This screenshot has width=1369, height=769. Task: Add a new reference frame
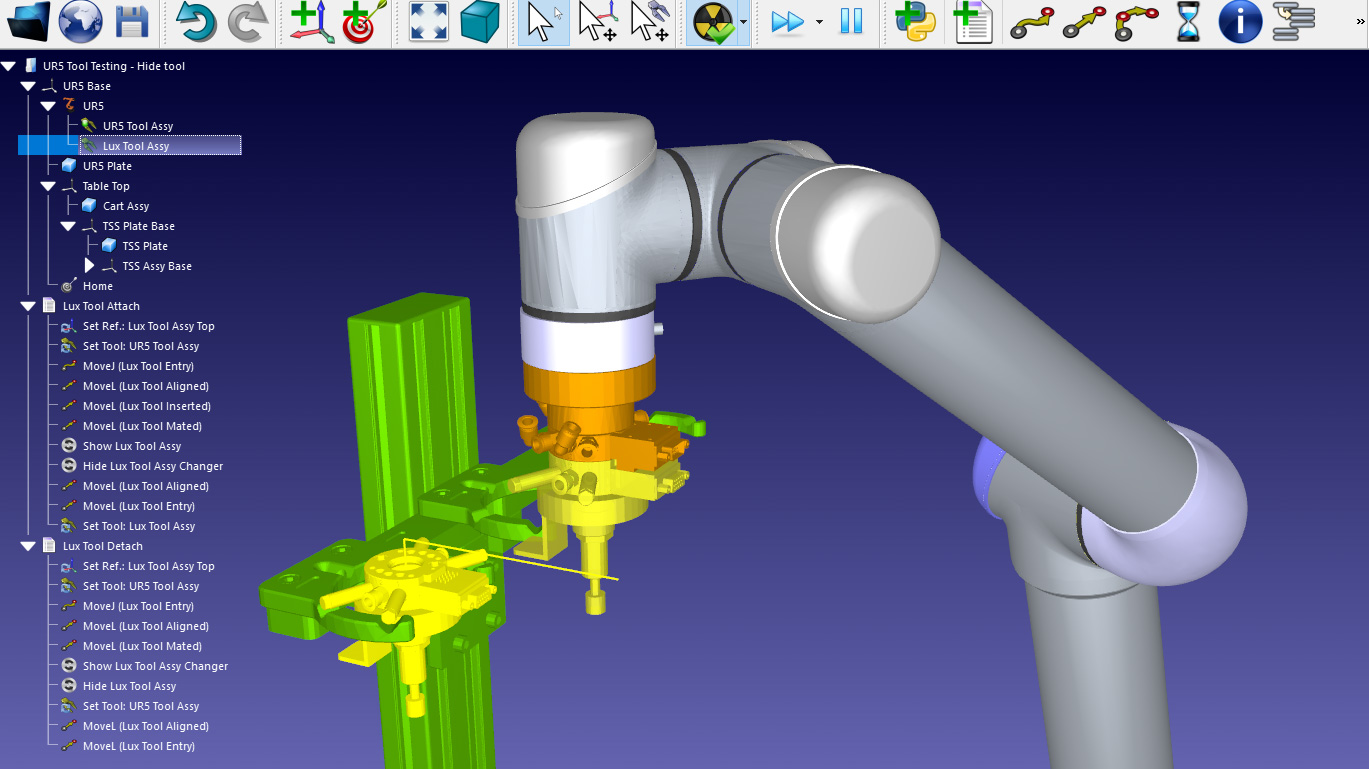(312, 21)
